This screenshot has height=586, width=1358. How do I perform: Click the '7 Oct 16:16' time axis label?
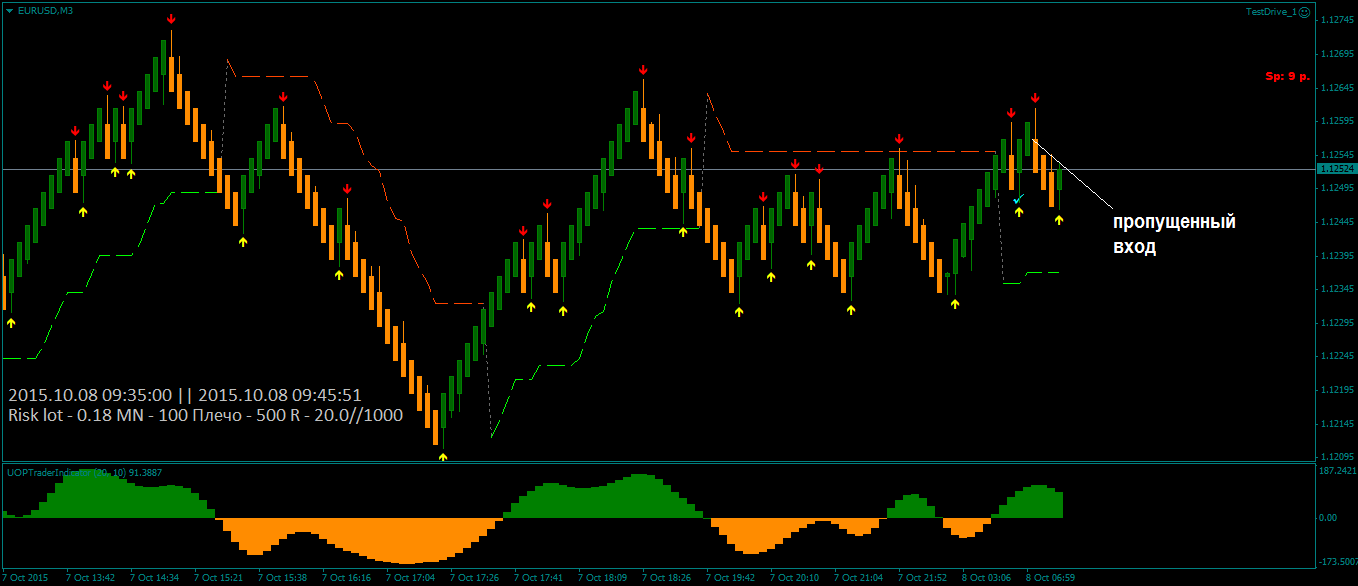346,578
